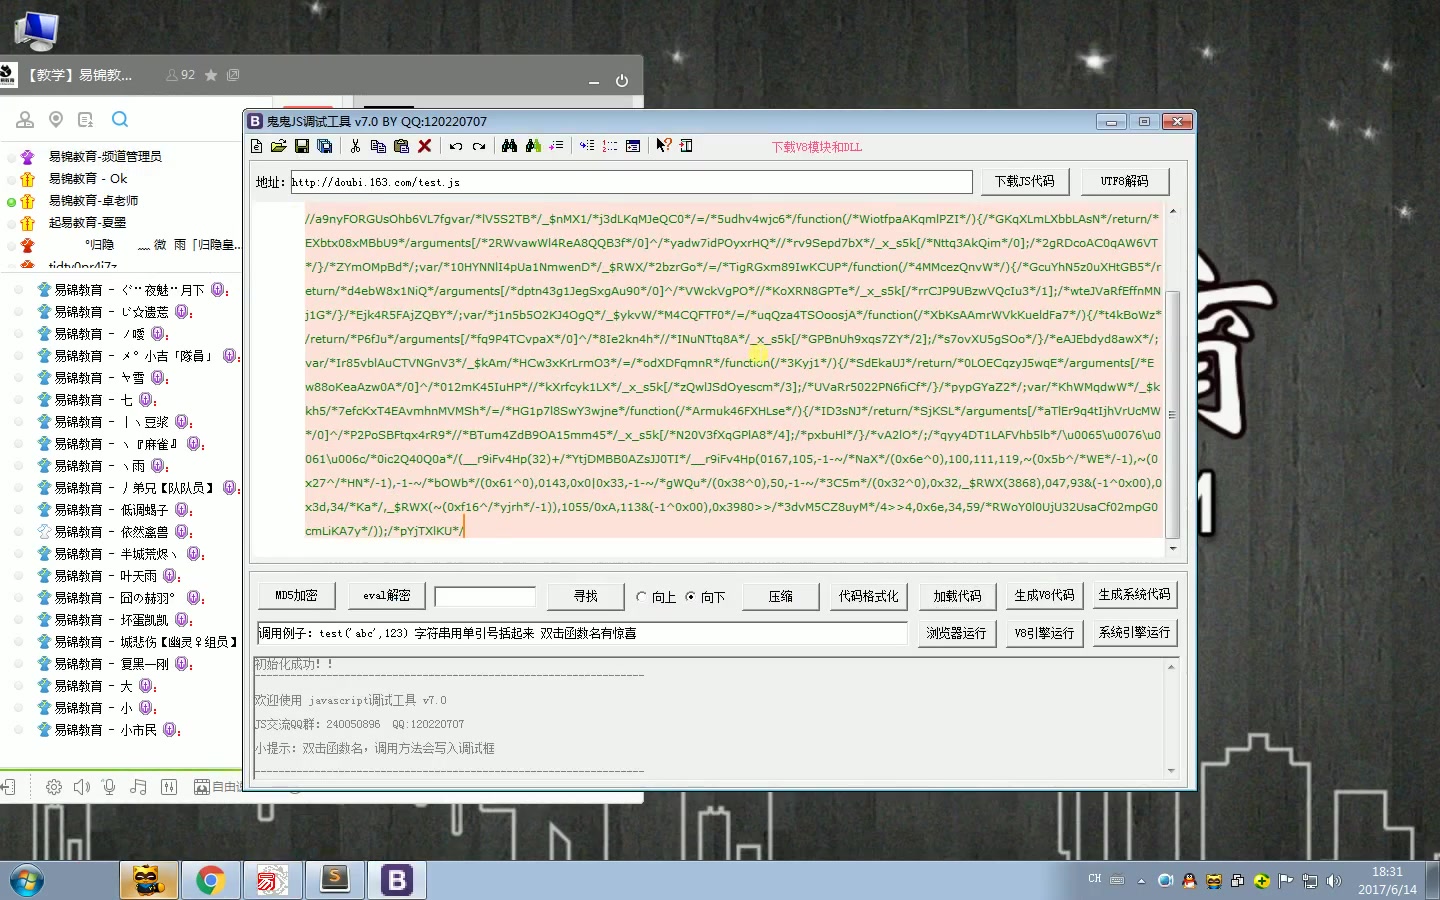Click the help cursor question-mark icon
Viewport: 1440px width, 900px height.
point(664,146)
